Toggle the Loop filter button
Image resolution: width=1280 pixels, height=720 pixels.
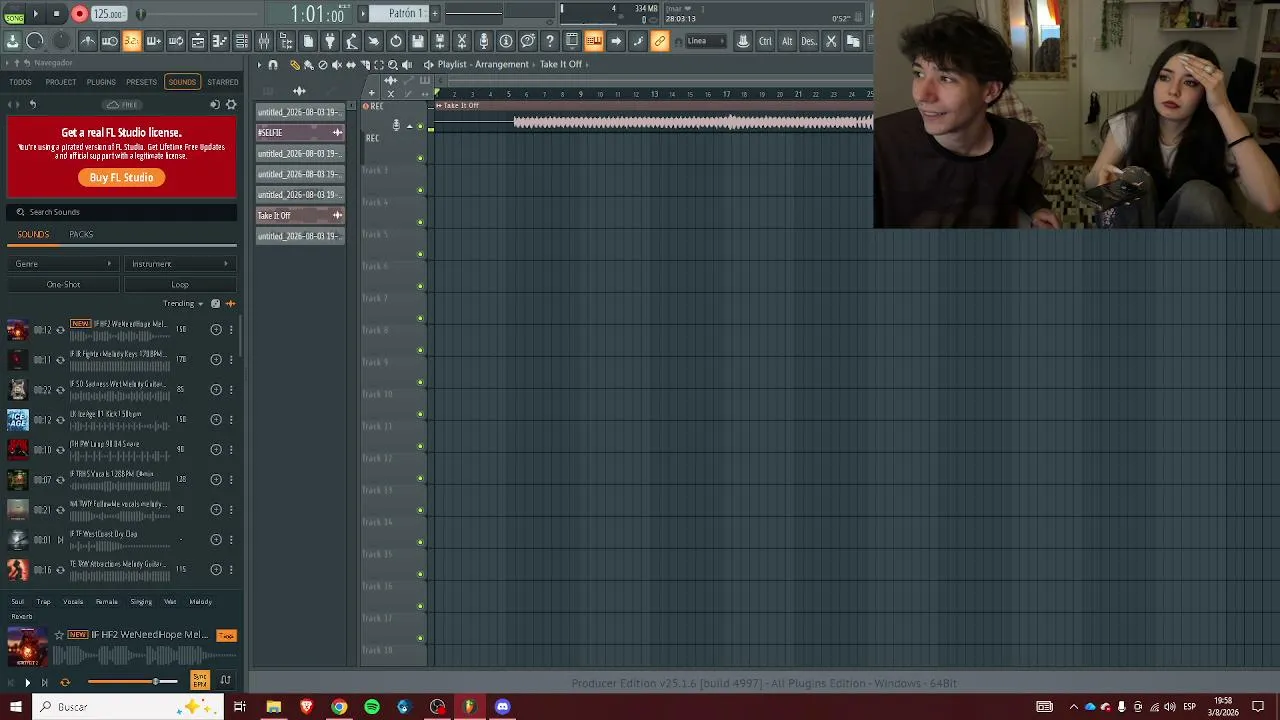pyautogui.click(x=180, y=285)
